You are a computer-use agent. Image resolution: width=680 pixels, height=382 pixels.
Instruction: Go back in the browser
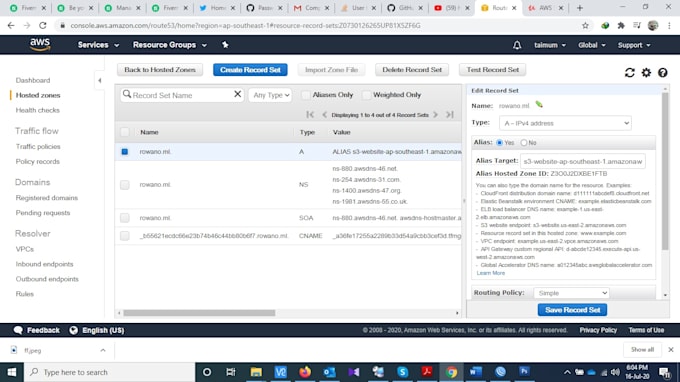[11, 26]
